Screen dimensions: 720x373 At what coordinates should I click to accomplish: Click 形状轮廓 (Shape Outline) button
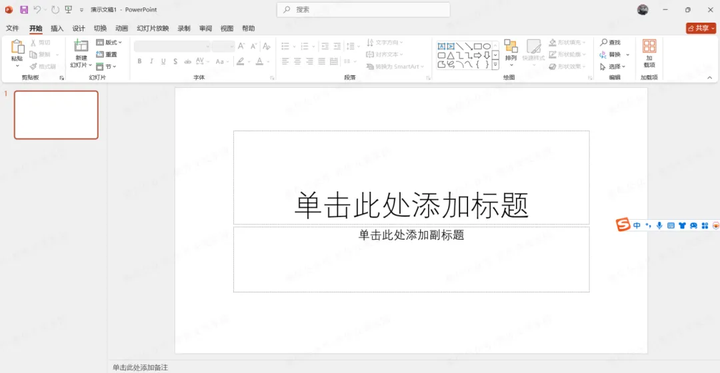(x=568, y=54)
